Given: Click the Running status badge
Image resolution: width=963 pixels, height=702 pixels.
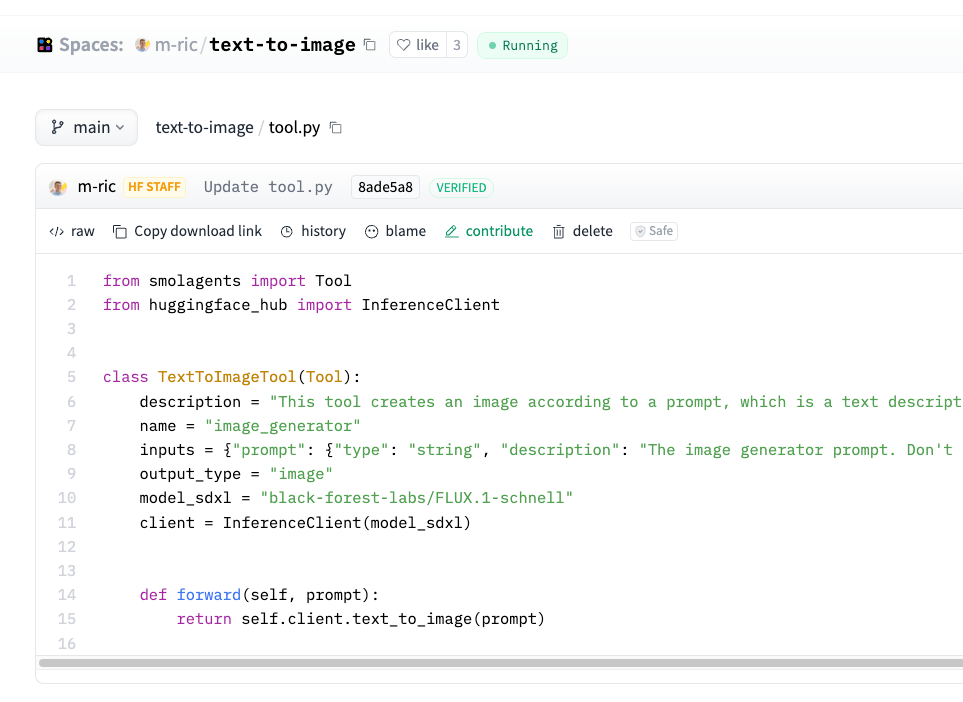Looking at the screenshot, I should tap(523, 45).
